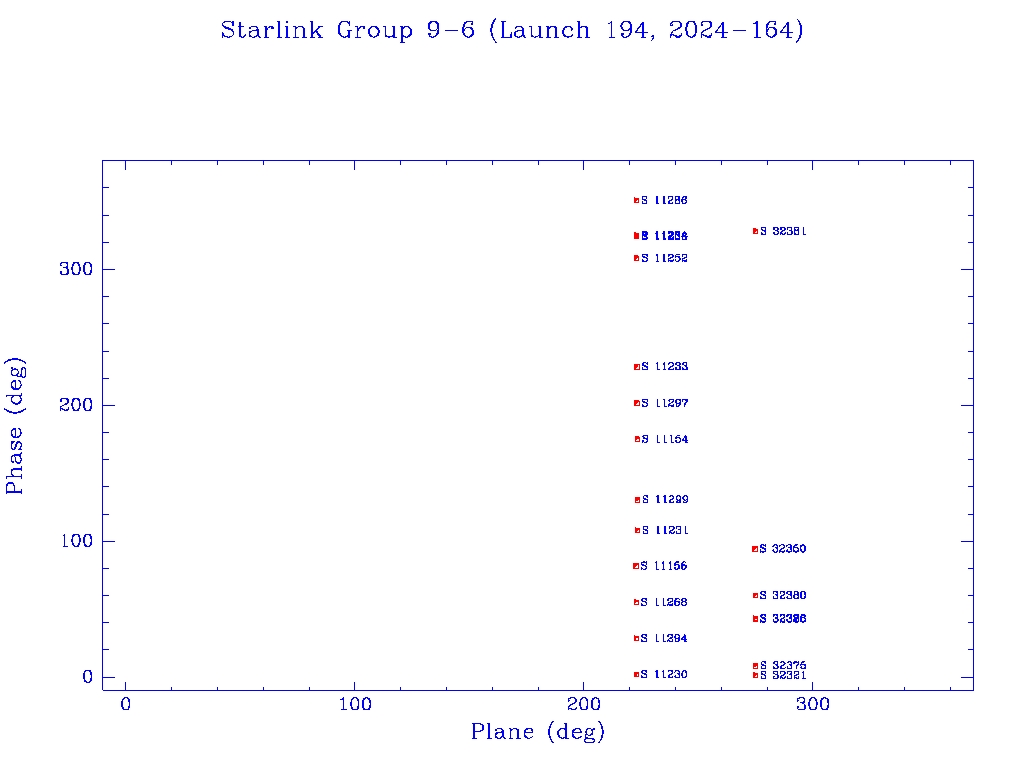Click the "100" tick label on Plane axis
The width and height of the screenshot is (1024, 768).
click(x=355, y=704)
